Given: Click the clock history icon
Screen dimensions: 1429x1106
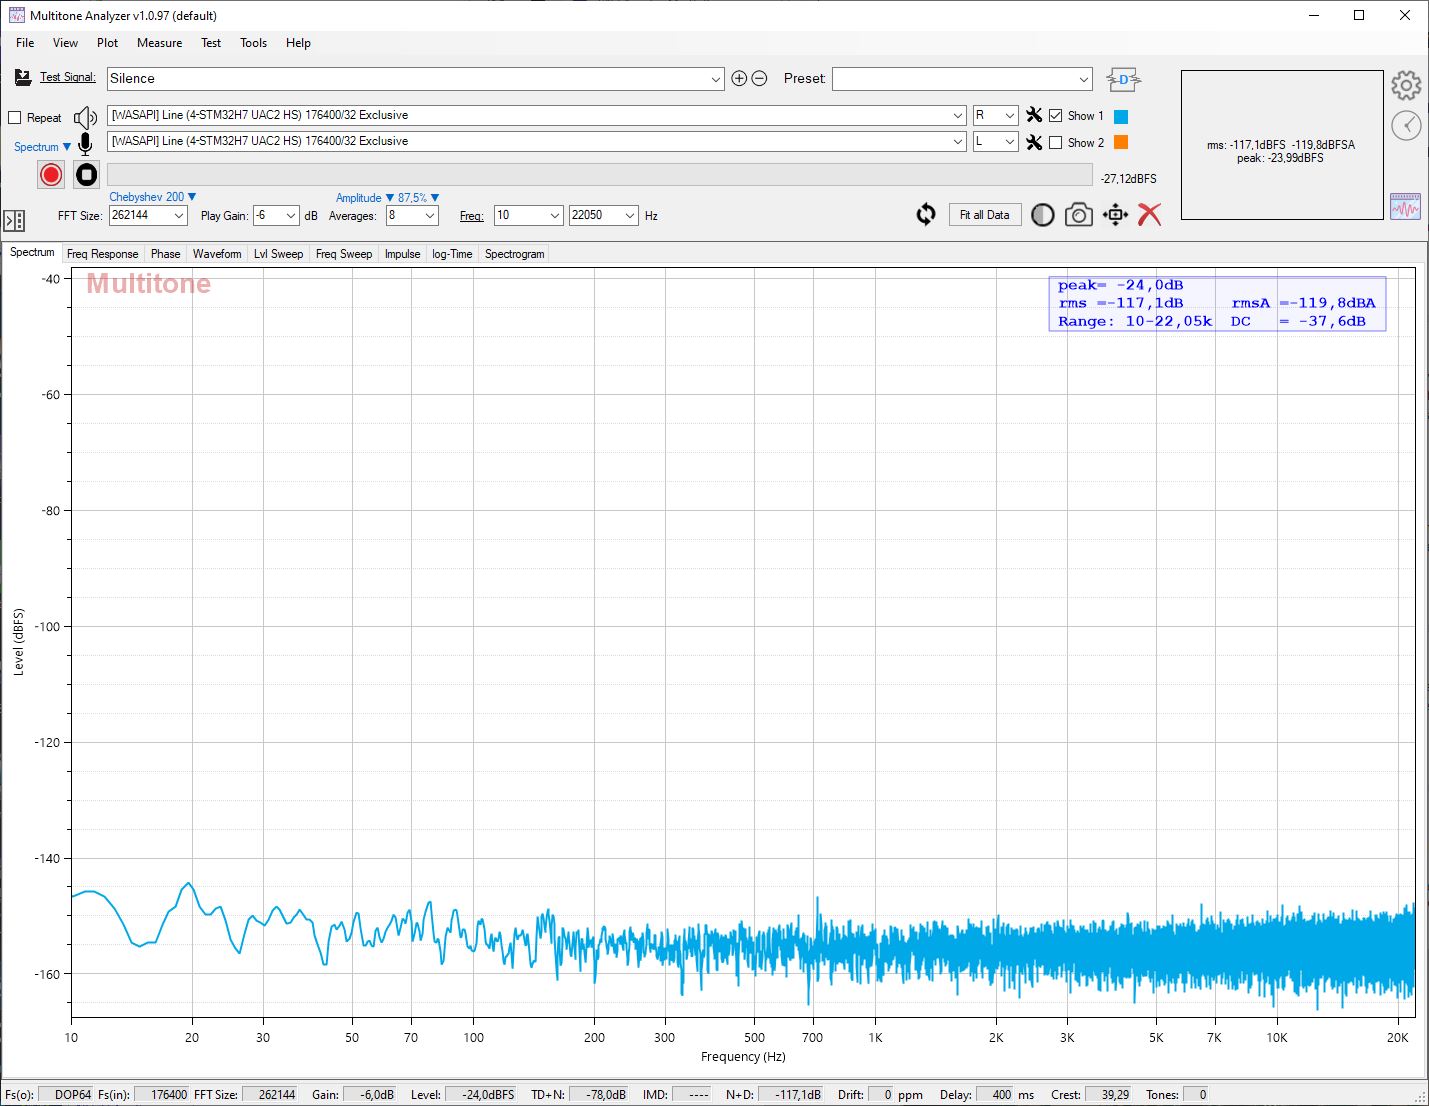Looking at the screenshot, I should coord(1406,125).
